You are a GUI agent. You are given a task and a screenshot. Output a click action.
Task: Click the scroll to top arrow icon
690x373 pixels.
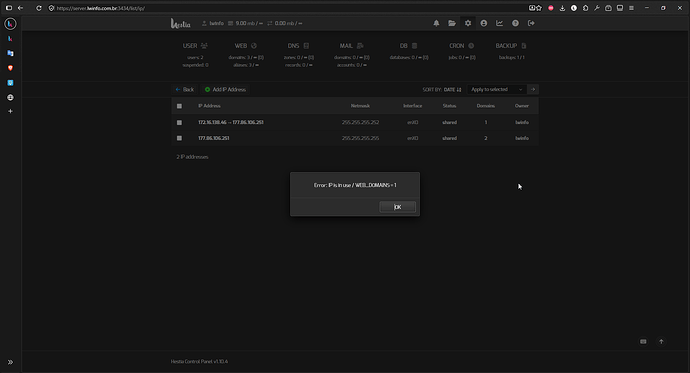pos(661,341)
